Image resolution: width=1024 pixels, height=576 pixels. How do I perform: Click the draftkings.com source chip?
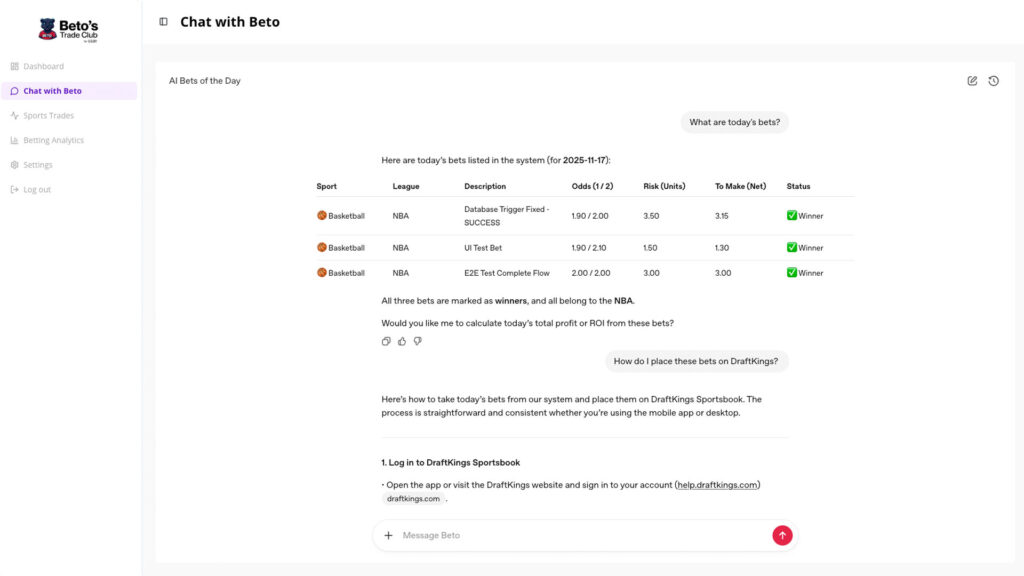[x=413, y=499]
